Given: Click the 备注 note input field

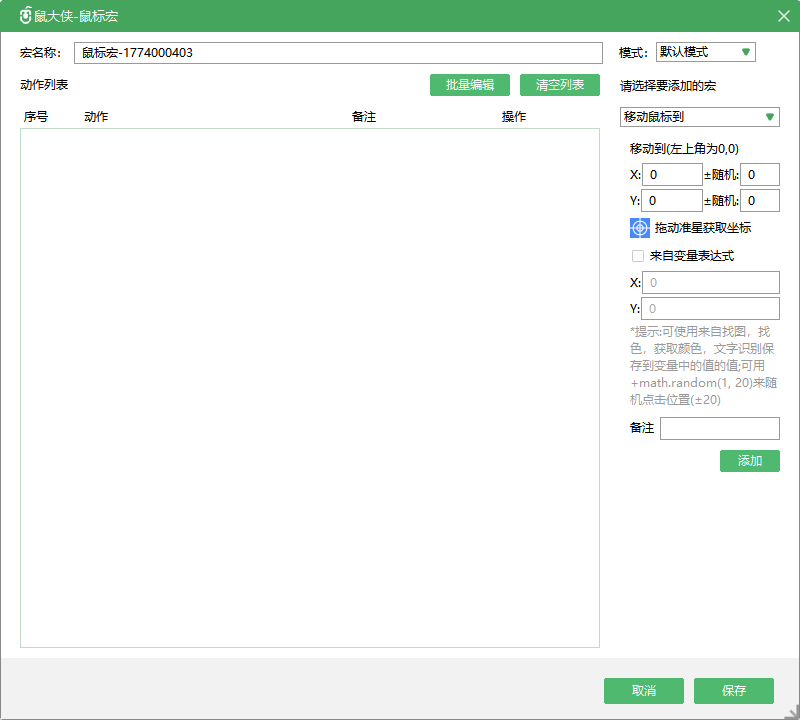Looking at the screenshot, I should pyautogui.click(x=719, y=428).
